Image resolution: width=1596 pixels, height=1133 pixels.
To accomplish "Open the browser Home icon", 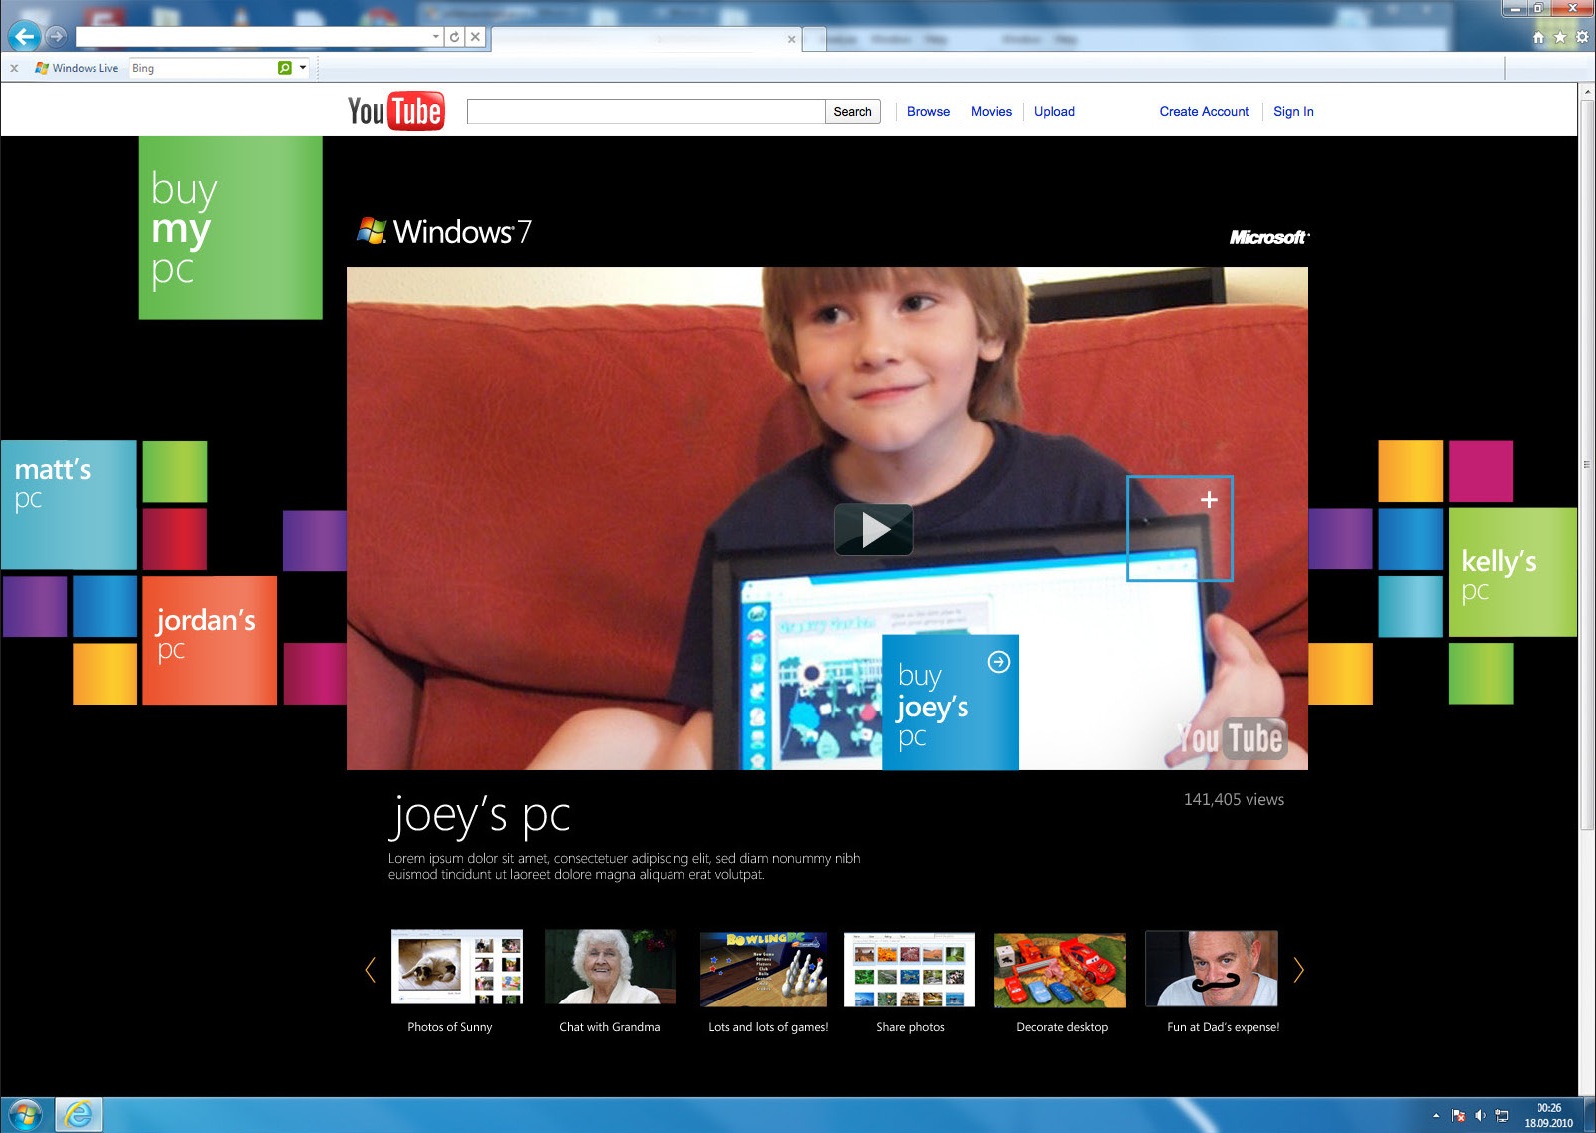I will pyautogui.click(x=1538, y=37).
